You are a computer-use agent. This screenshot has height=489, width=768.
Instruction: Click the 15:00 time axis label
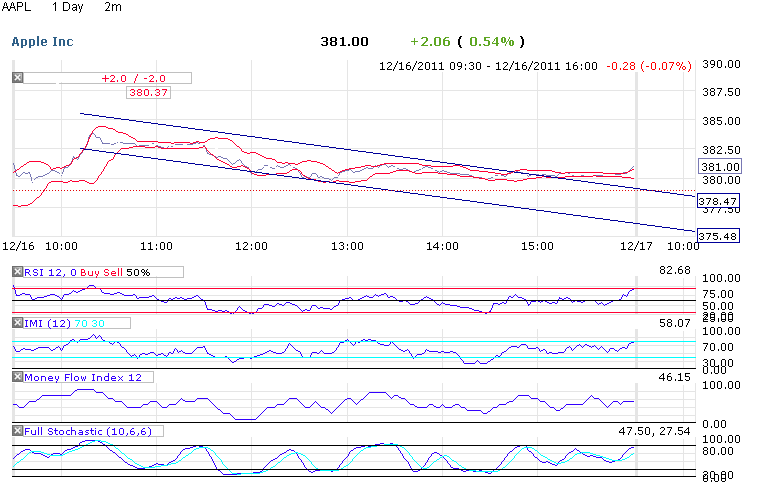coord(537,246)
